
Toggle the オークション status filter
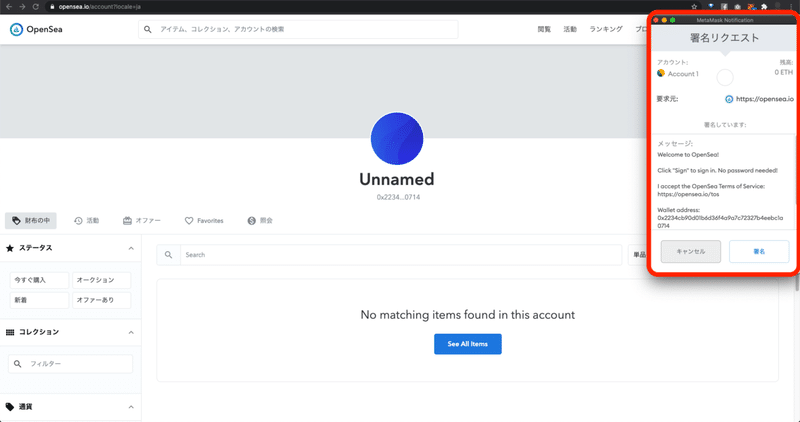102,280
